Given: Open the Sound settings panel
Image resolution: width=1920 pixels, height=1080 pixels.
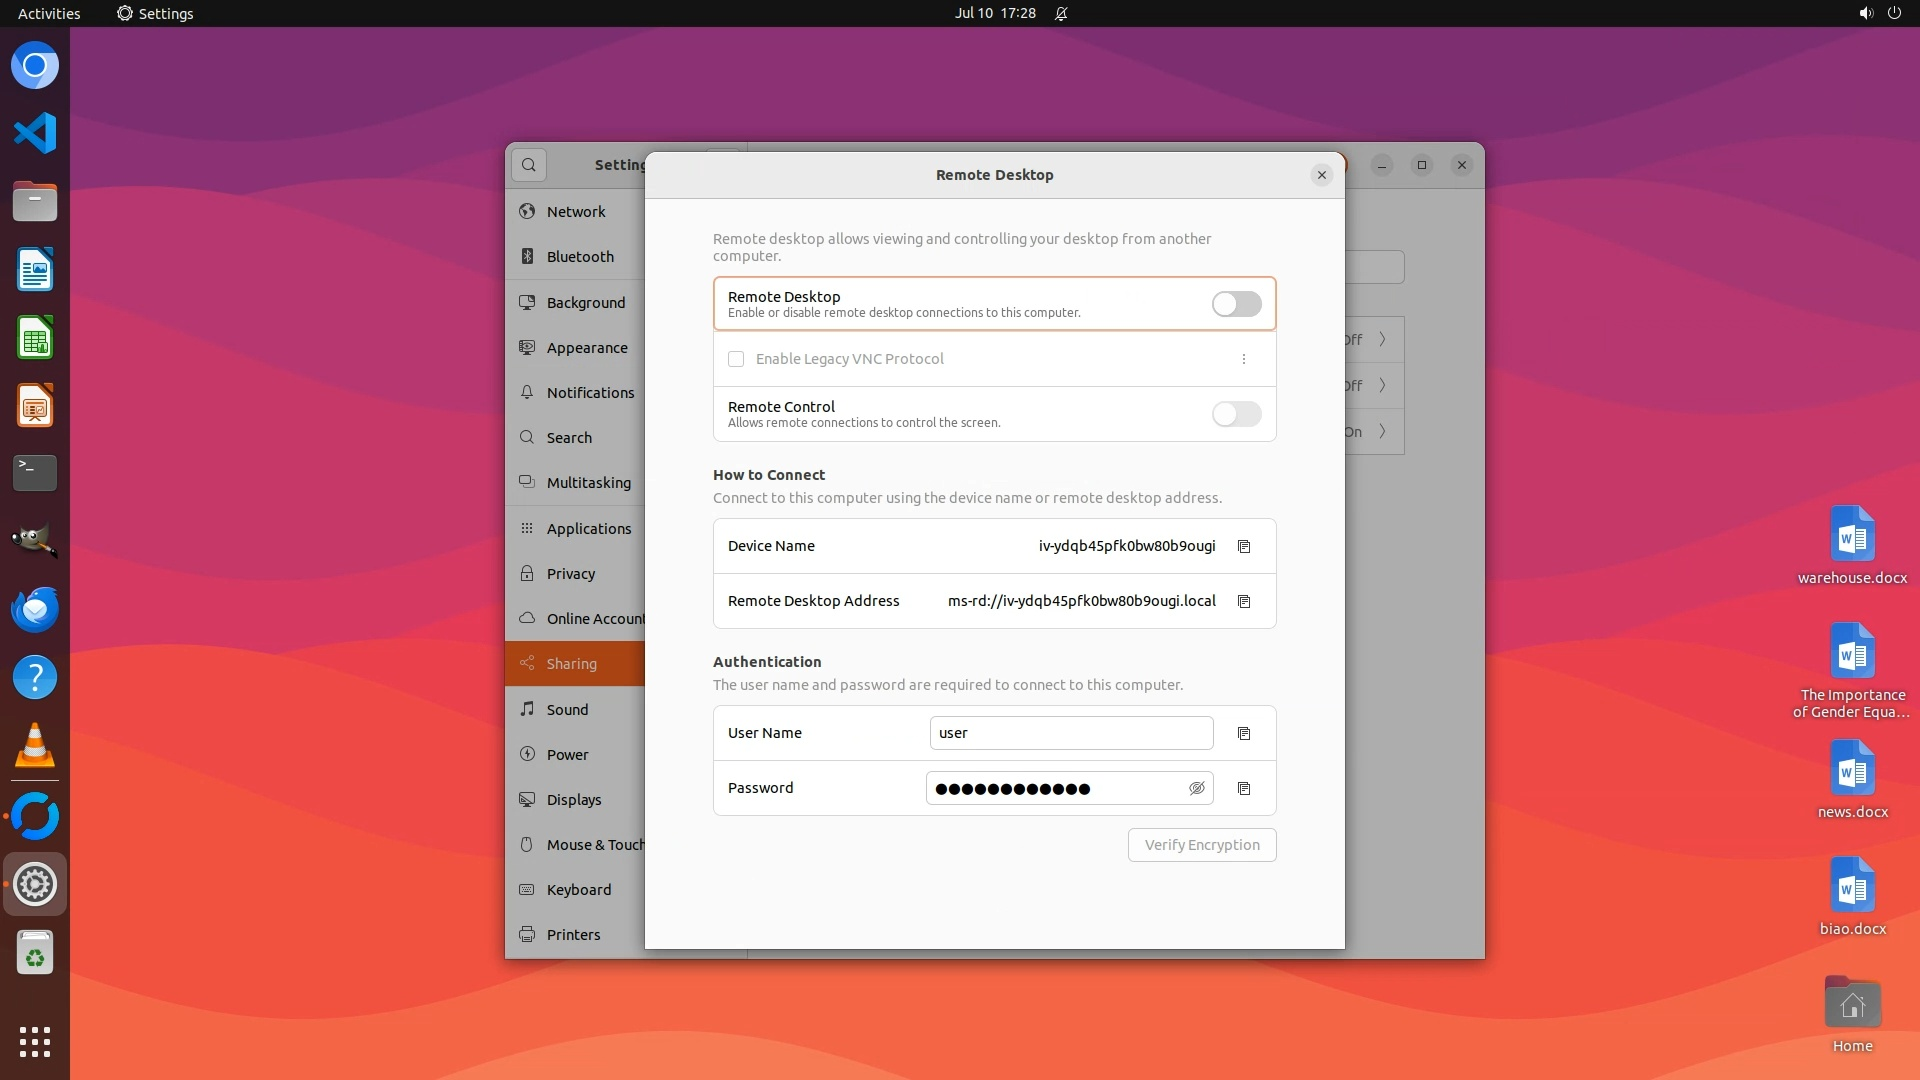Looking at the screenshot, I should pos(567,710).
